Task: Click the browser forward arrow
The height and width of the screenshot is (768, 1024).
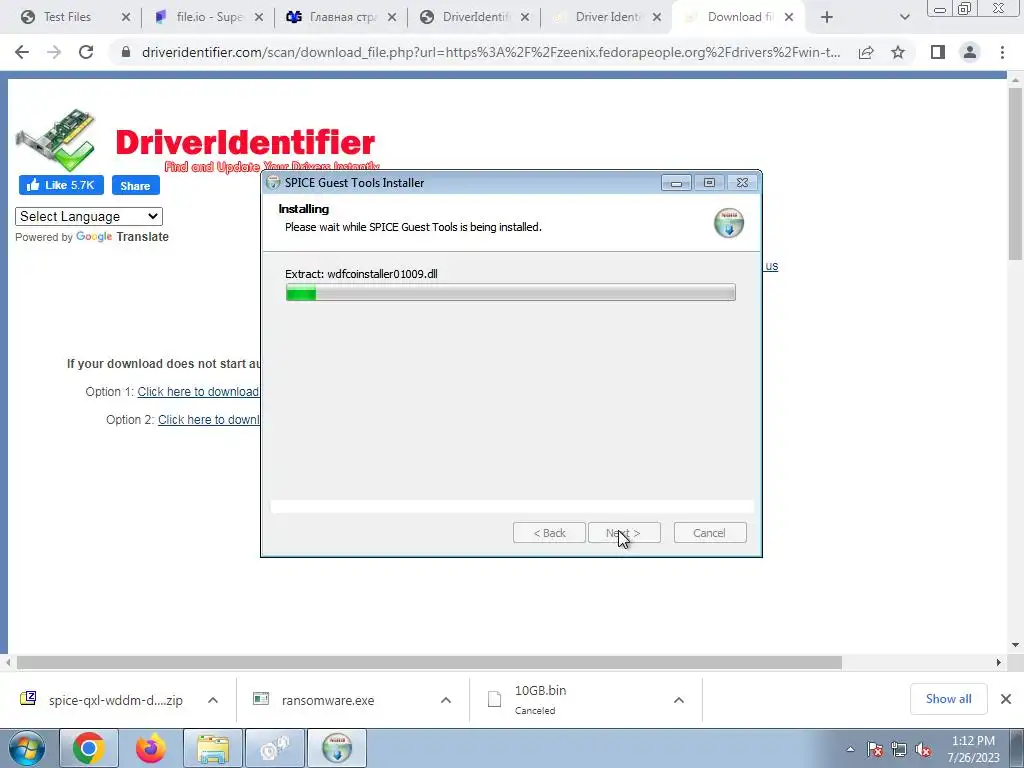Action: coord(54,52)
